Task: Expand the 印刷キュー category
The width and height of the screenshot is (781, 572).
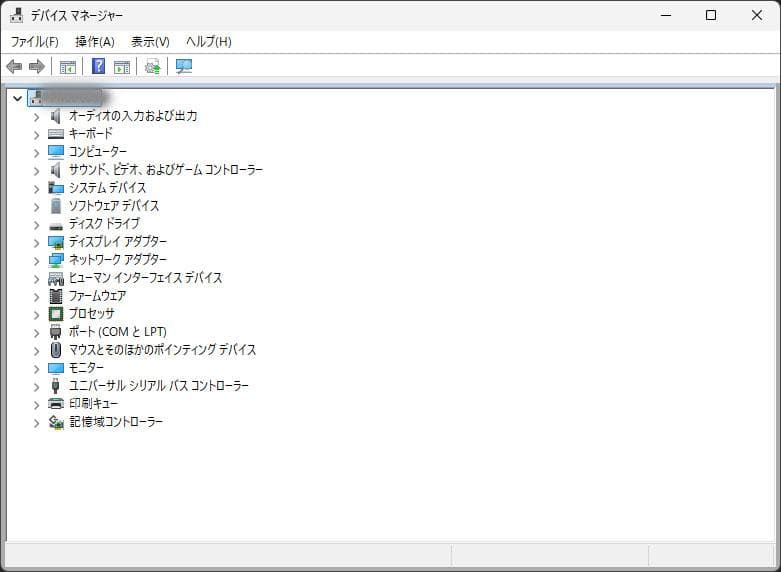Action: click(36, 405)
